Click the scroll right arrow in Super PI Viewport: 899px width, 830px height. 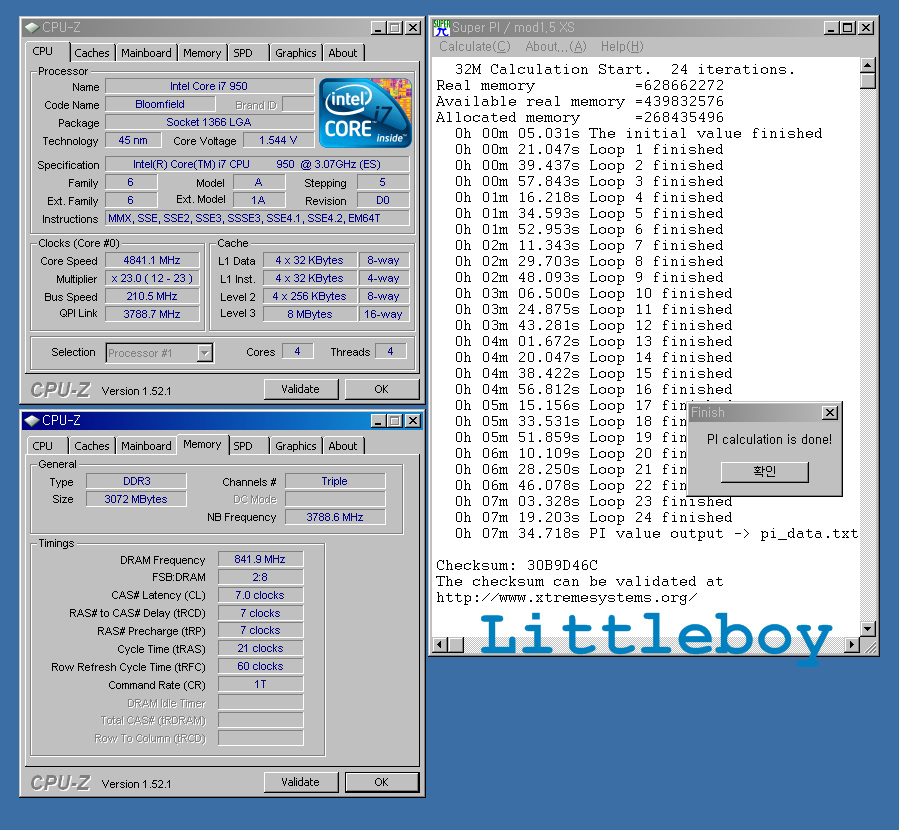pos(853,645)
